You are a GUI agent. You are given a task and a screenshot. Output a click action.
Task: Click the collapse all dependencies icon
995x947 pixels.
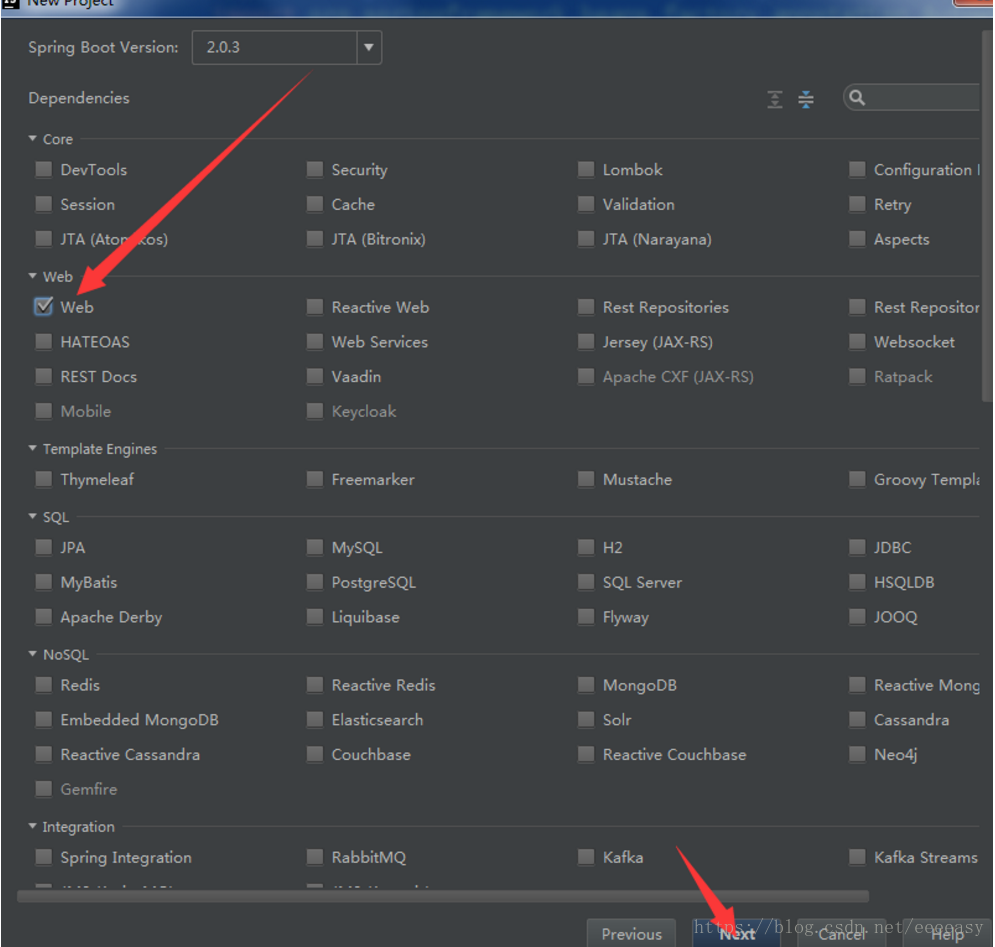806,99
